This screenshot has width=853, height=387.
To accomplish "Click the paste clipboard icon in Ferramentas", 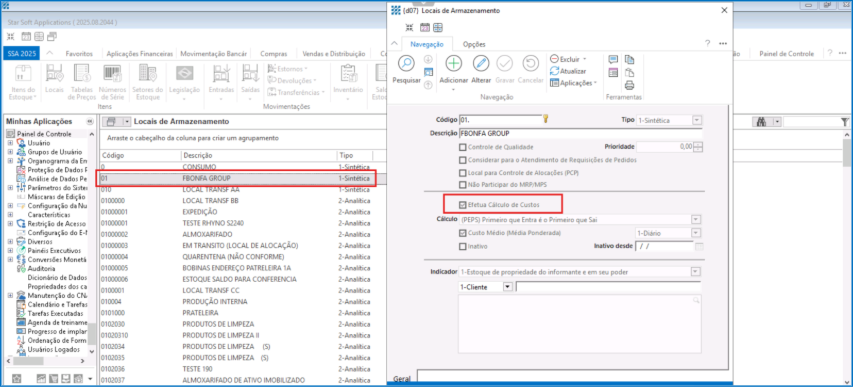I will tap(629, 72).
